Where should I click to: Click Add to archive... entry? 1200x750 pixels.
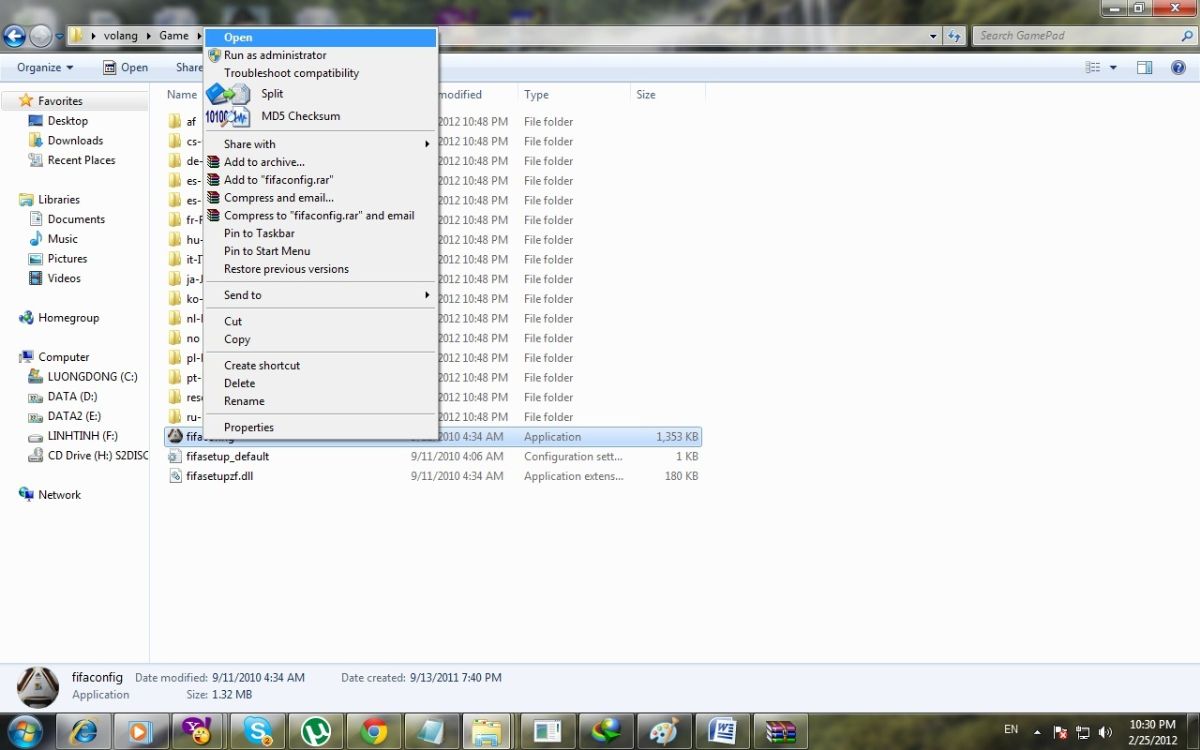(320, 162)
